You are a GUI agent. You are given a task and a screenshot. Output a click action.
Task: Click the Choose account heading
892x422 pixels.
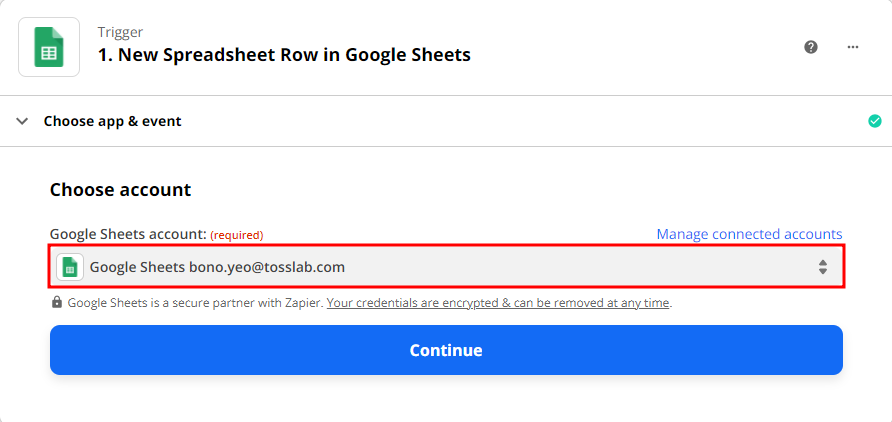120,189
